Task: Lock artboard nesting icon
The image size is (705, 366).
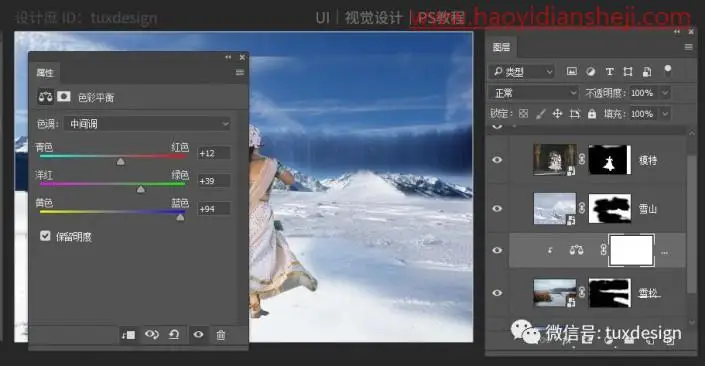Action: [x=575, y=114]
